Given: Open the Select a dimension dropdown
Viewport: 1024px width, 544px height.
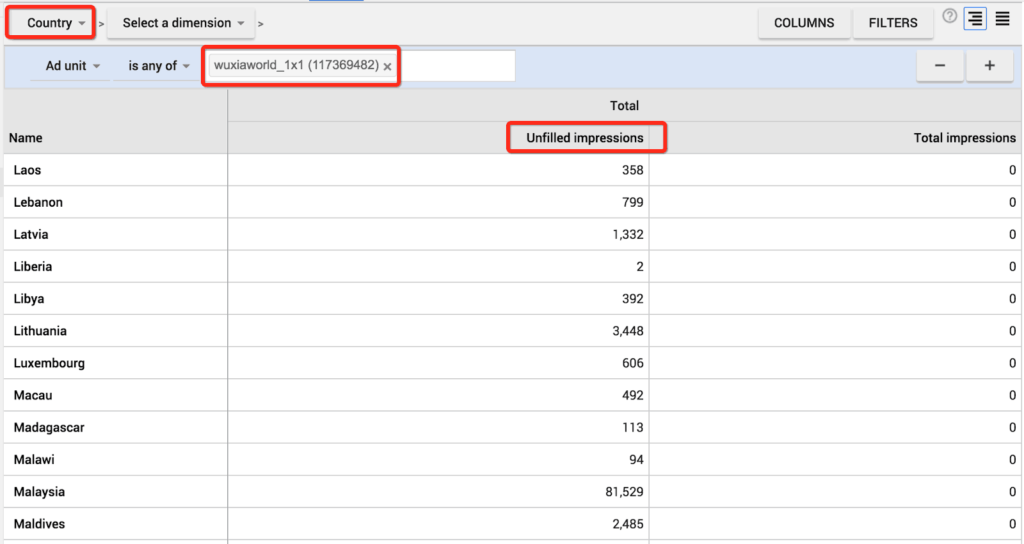Looking at the screenshot, I should [181, 23].
